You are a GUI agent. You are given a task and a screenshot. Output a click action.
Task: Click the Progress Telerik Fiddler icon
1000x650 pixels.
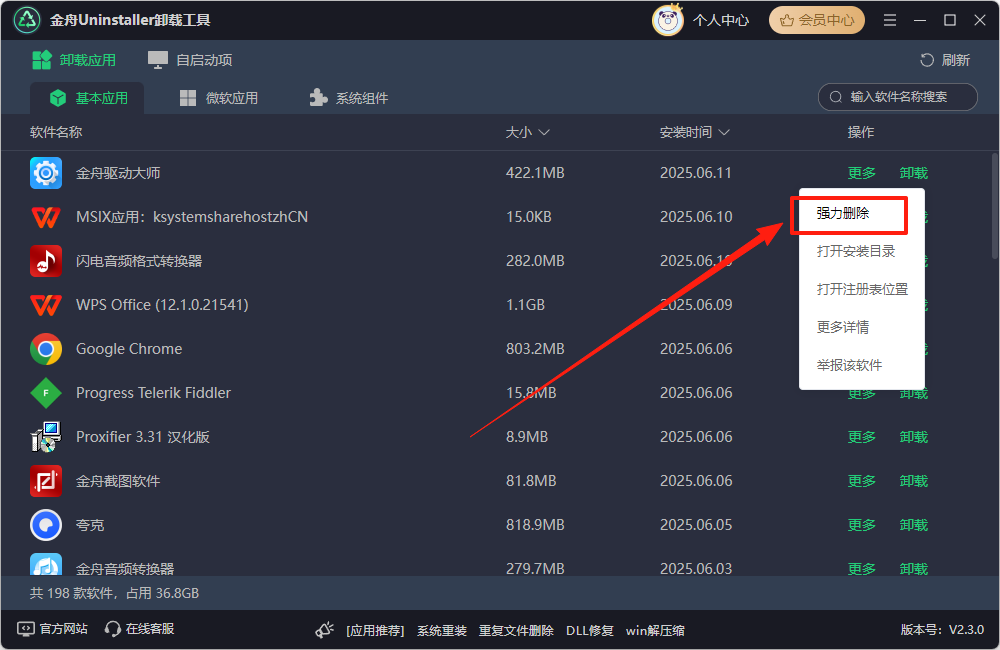coord(46,393)
